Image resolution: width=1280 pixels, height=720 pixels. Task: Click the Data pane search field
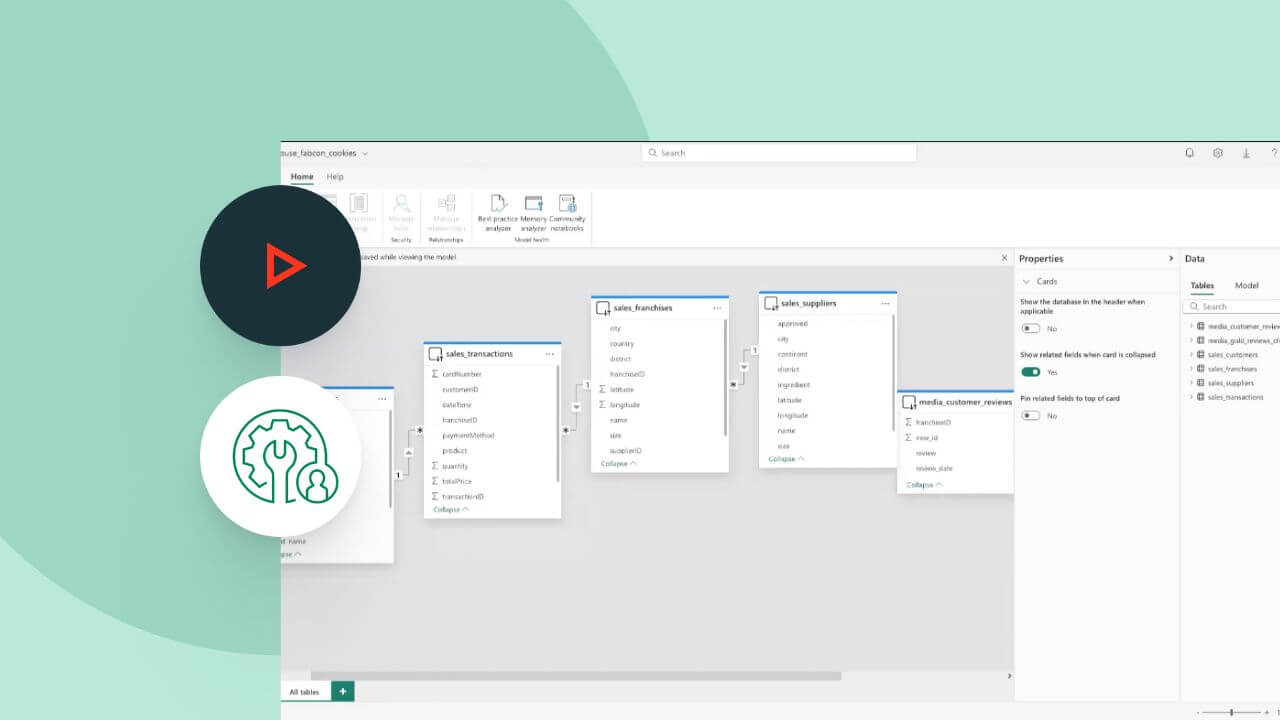pos(1233,307)
